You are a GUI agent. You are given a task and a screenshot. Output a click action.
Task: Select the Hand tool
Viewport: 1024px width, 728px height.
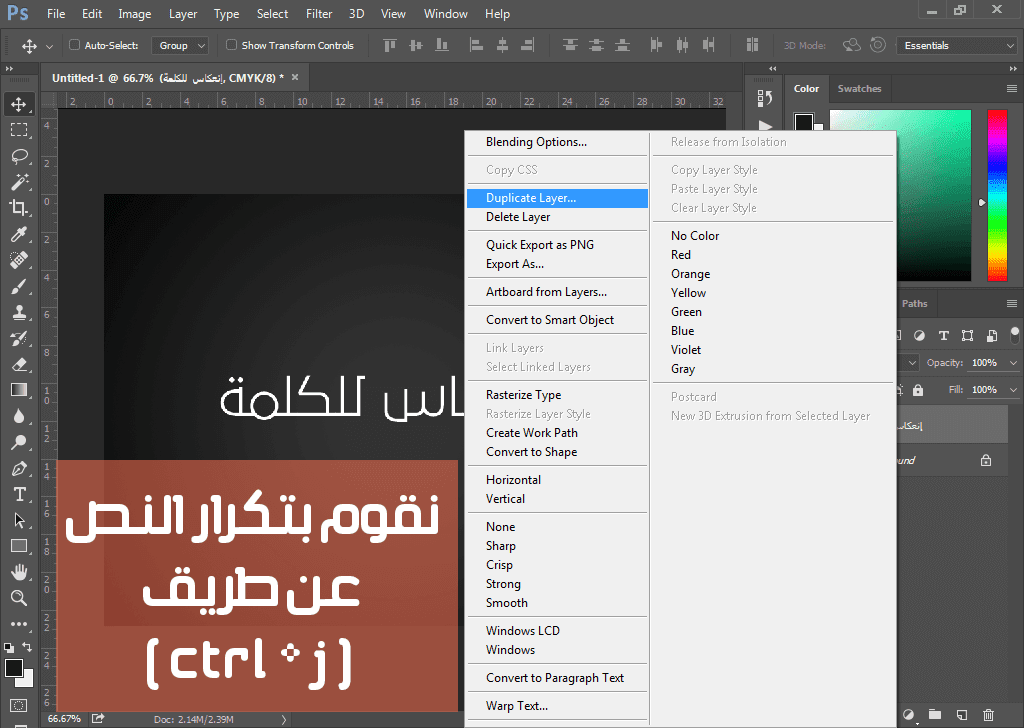pos(19,572)
